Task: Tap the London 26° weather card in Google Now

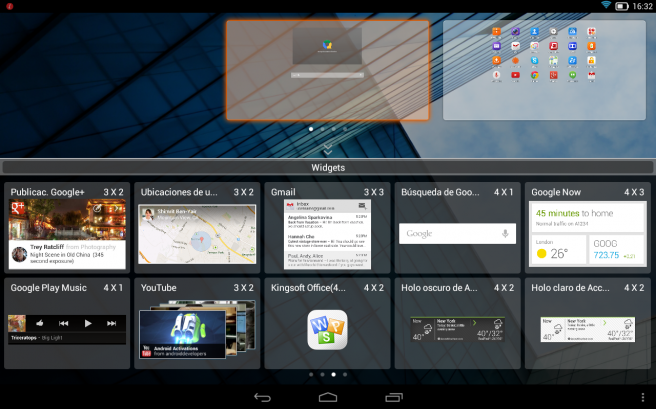Action: (x=559, y=250)
